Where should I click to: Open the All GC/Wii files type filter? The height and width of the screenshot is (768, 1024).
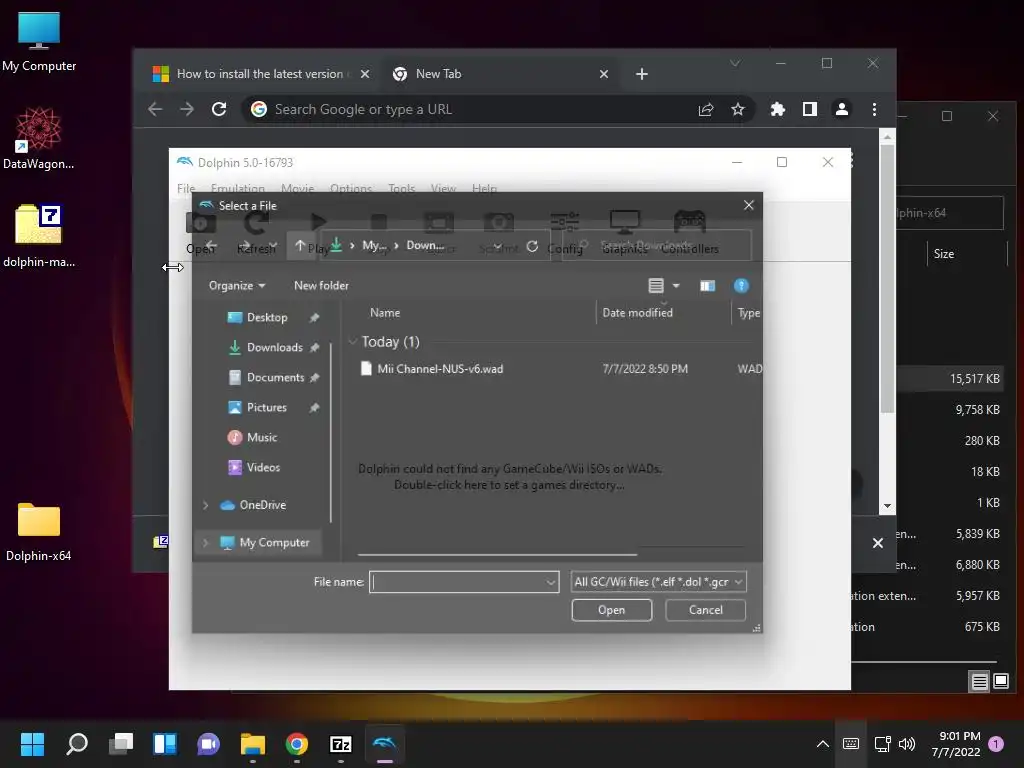658,582
